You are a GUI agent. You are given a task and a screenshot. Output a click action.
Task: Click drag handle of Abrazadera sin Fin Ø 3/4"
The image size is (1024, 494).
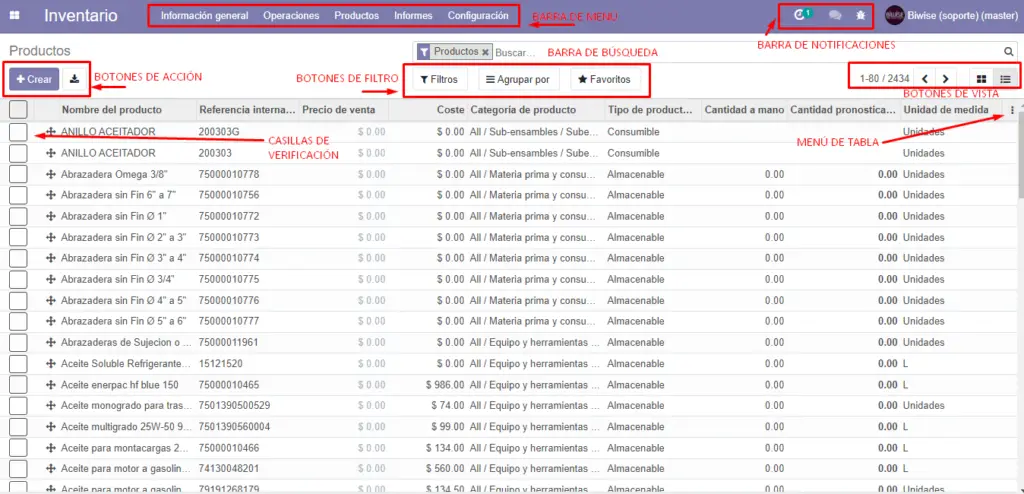tap(50, 280)
